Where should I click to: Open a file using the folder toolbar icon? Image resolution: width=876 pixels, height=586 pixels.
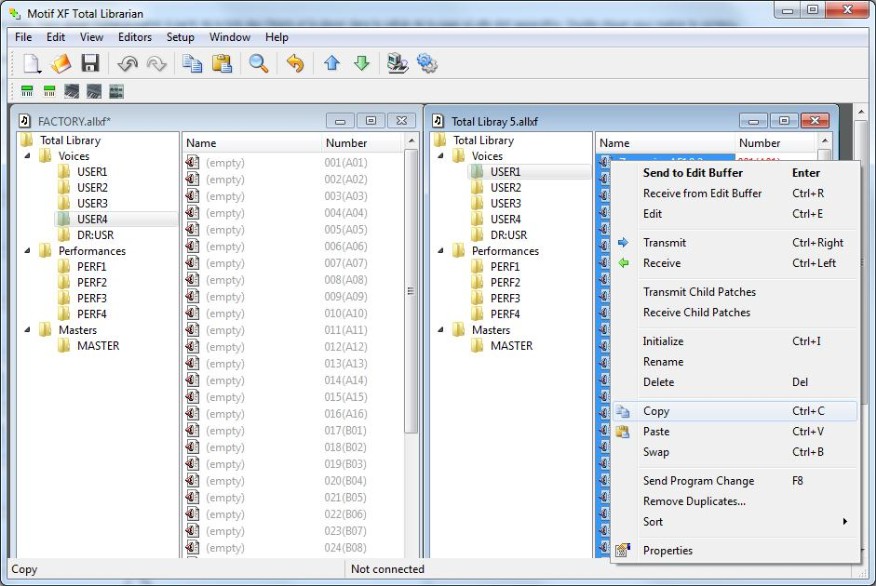pos(61,64)
